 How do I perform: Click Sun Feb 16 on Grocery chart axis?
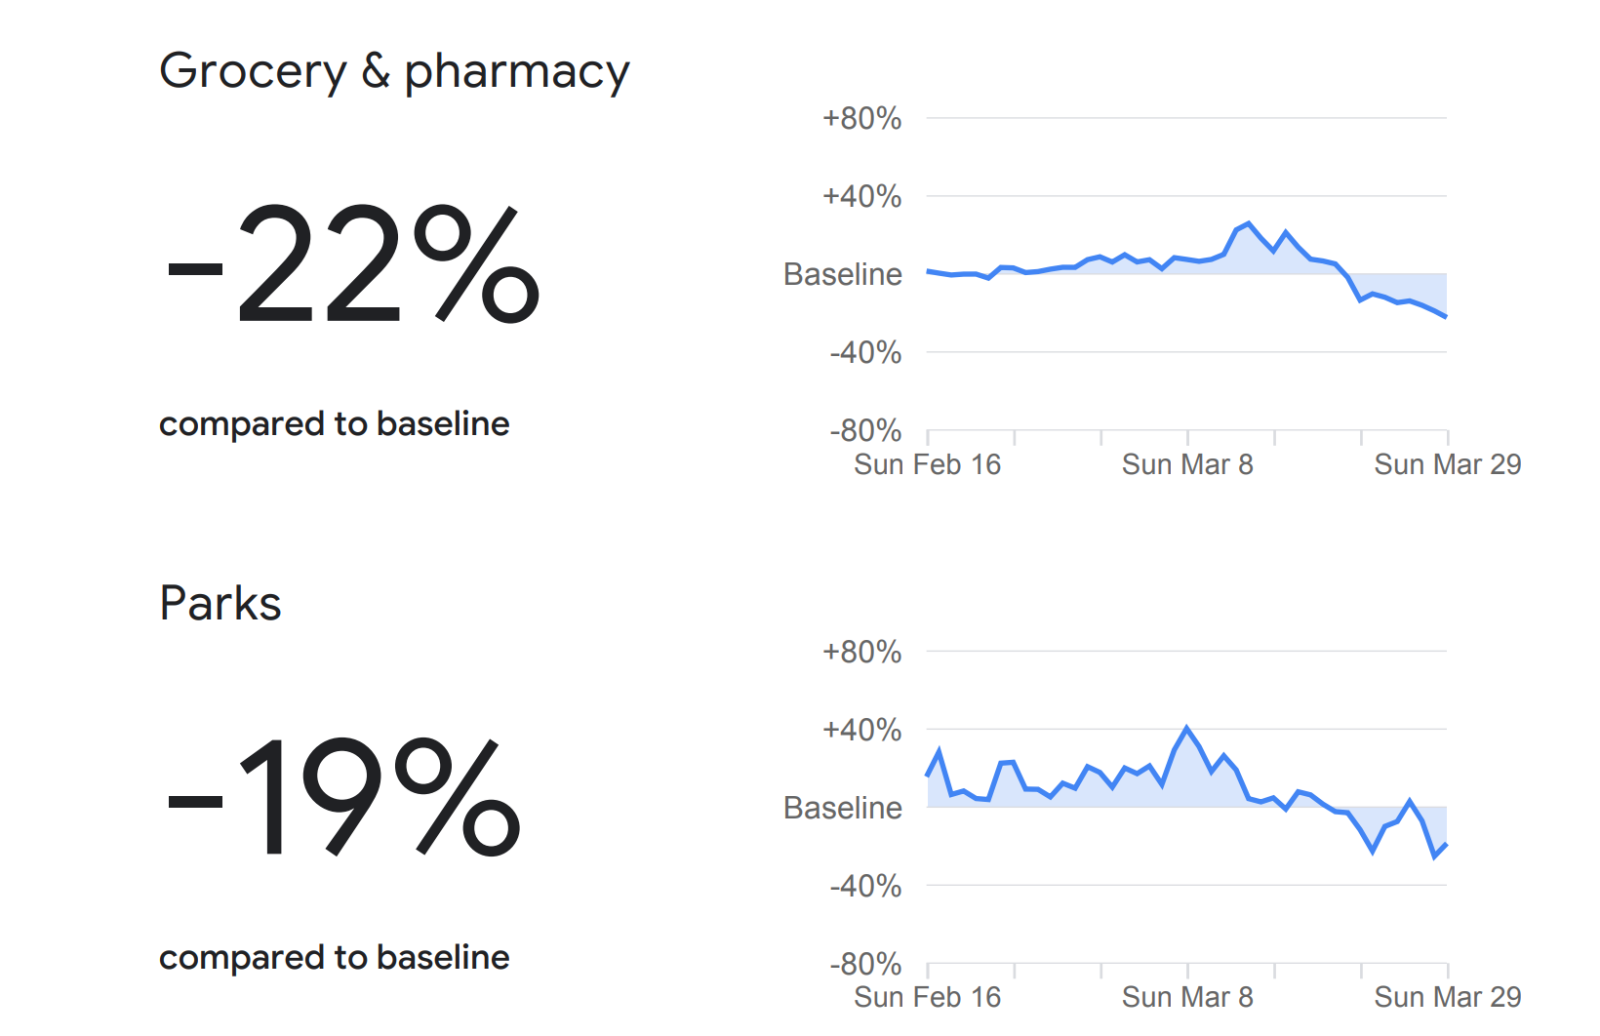(x=927, y=465)
